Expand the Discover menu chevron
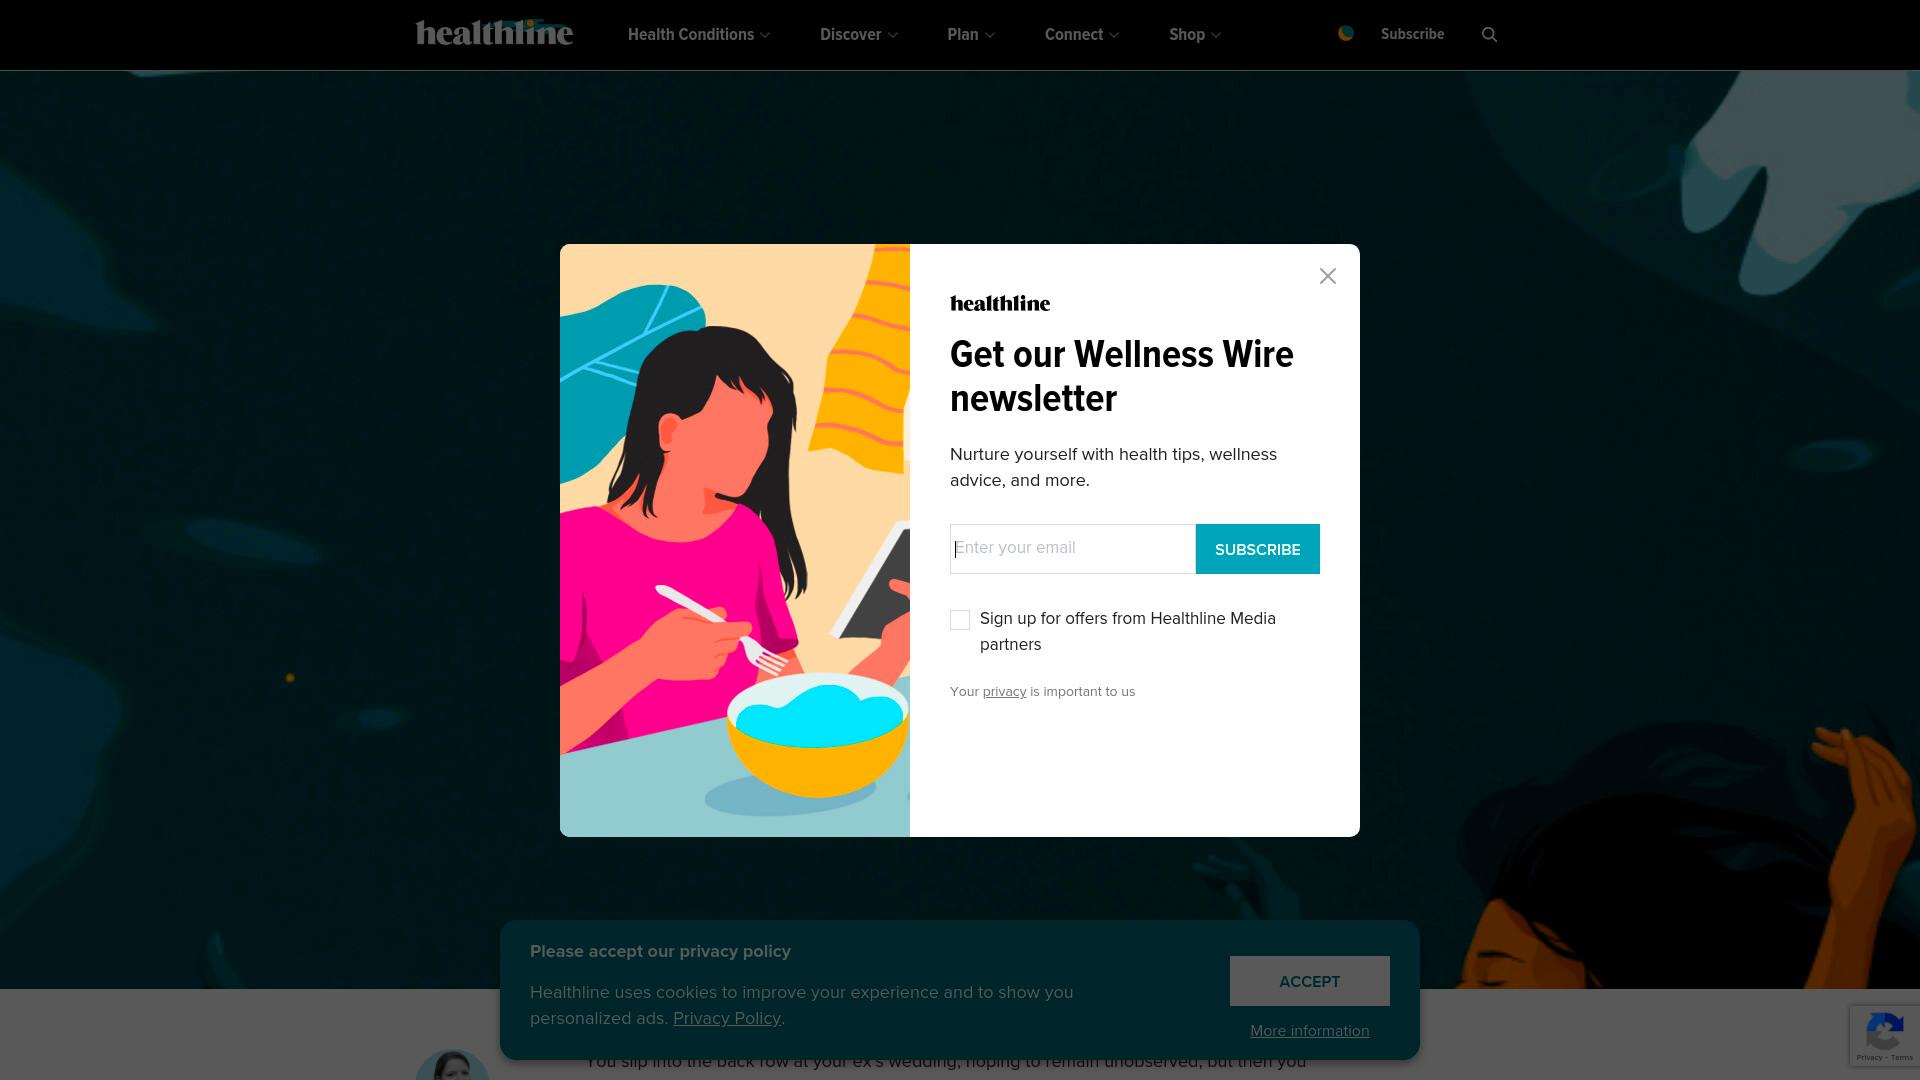Image resolution: width=1920 pixels, height=1080 pixels. (893, 35)
